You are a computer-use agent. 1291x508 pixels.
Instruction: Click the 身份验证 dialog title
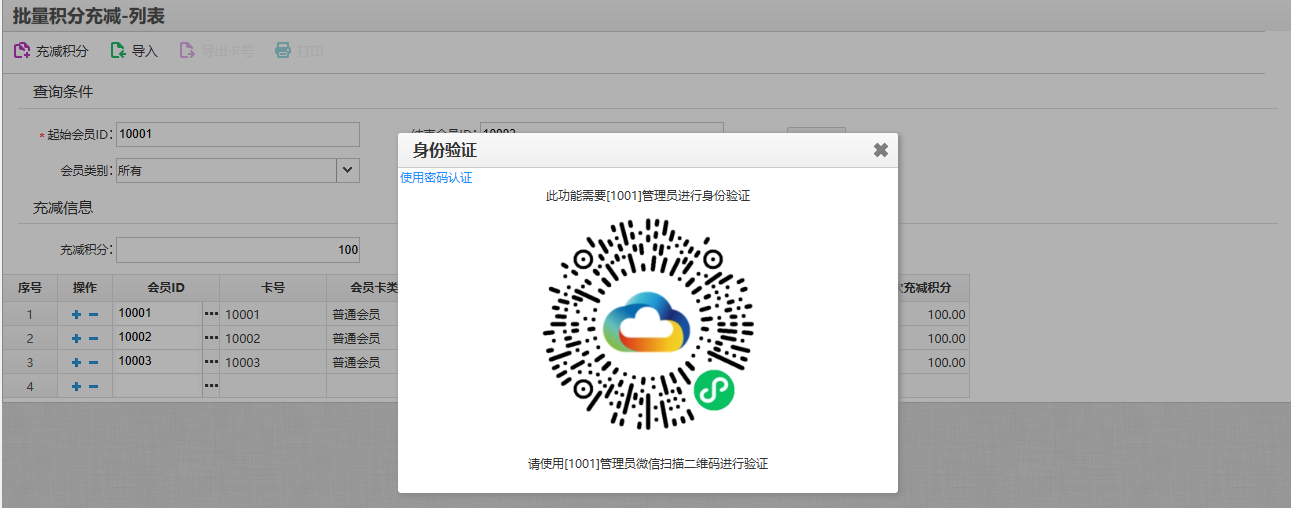445,150
